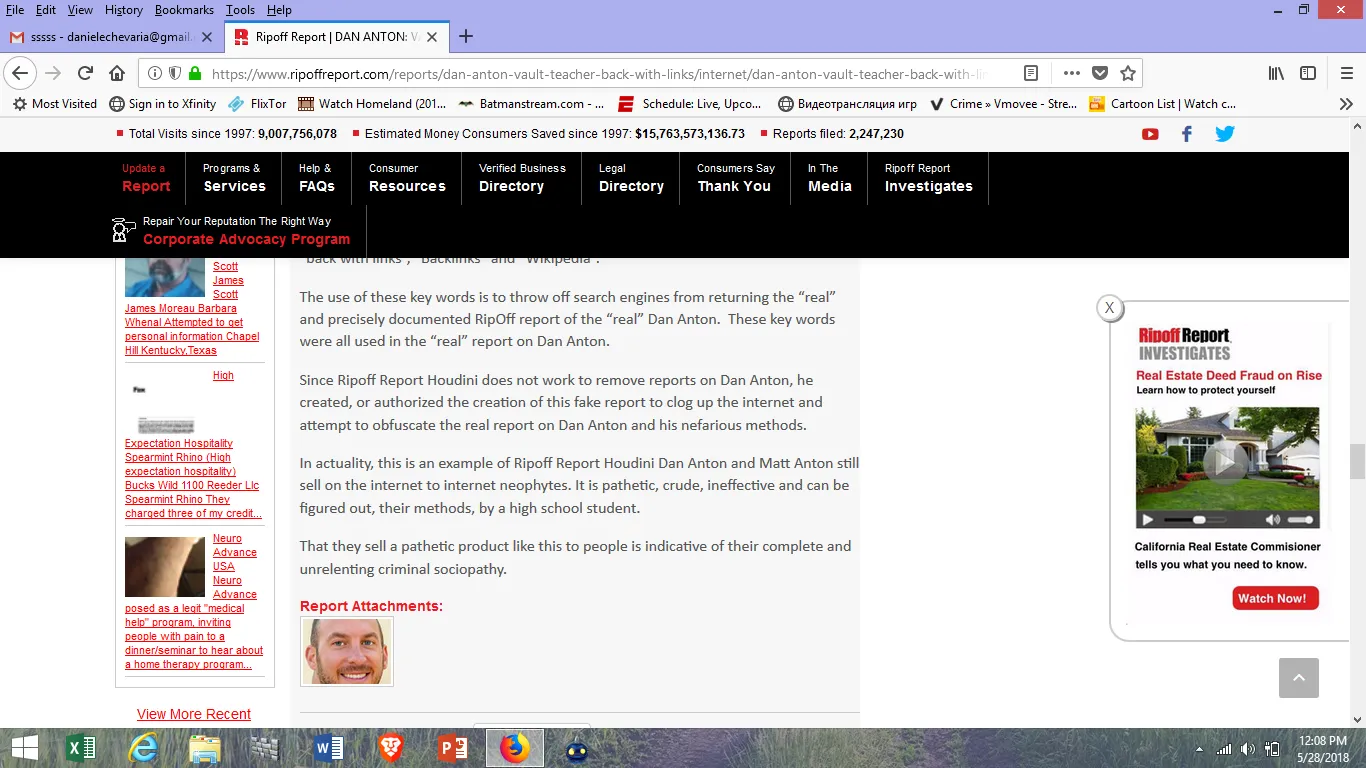This screenshot has height=768, width=1366.
Task: Open report attachment photo thumbnail
Action: (x=346, y=651)
